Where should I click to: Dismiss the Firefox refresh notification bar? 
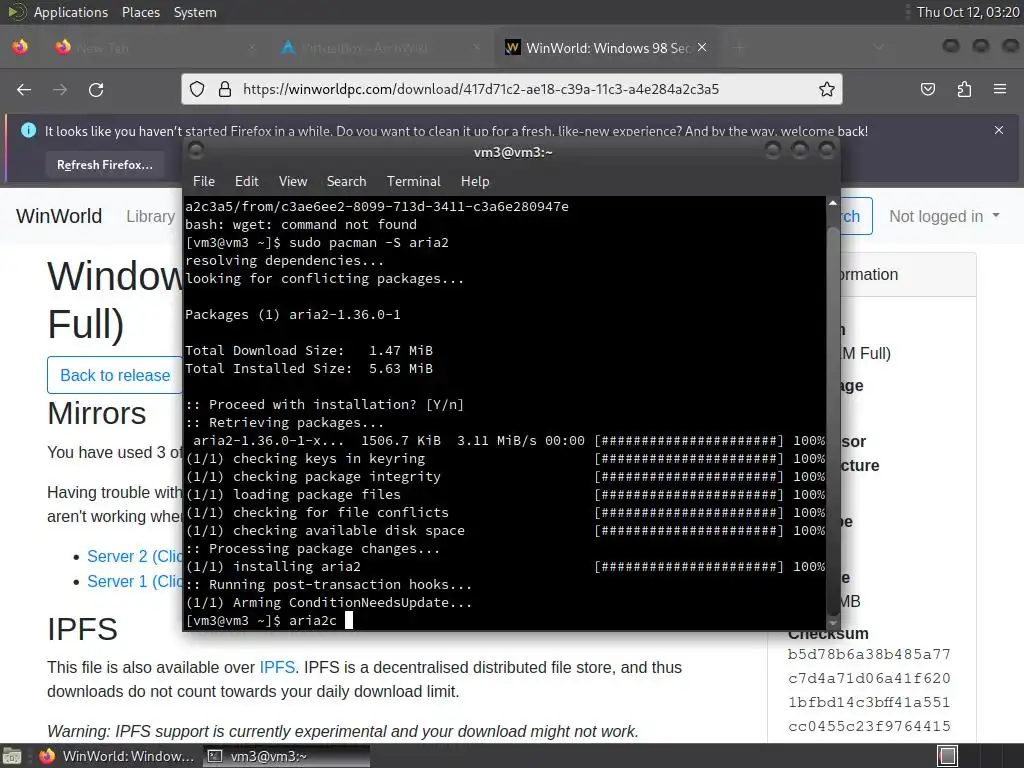(x=999, y=130)
